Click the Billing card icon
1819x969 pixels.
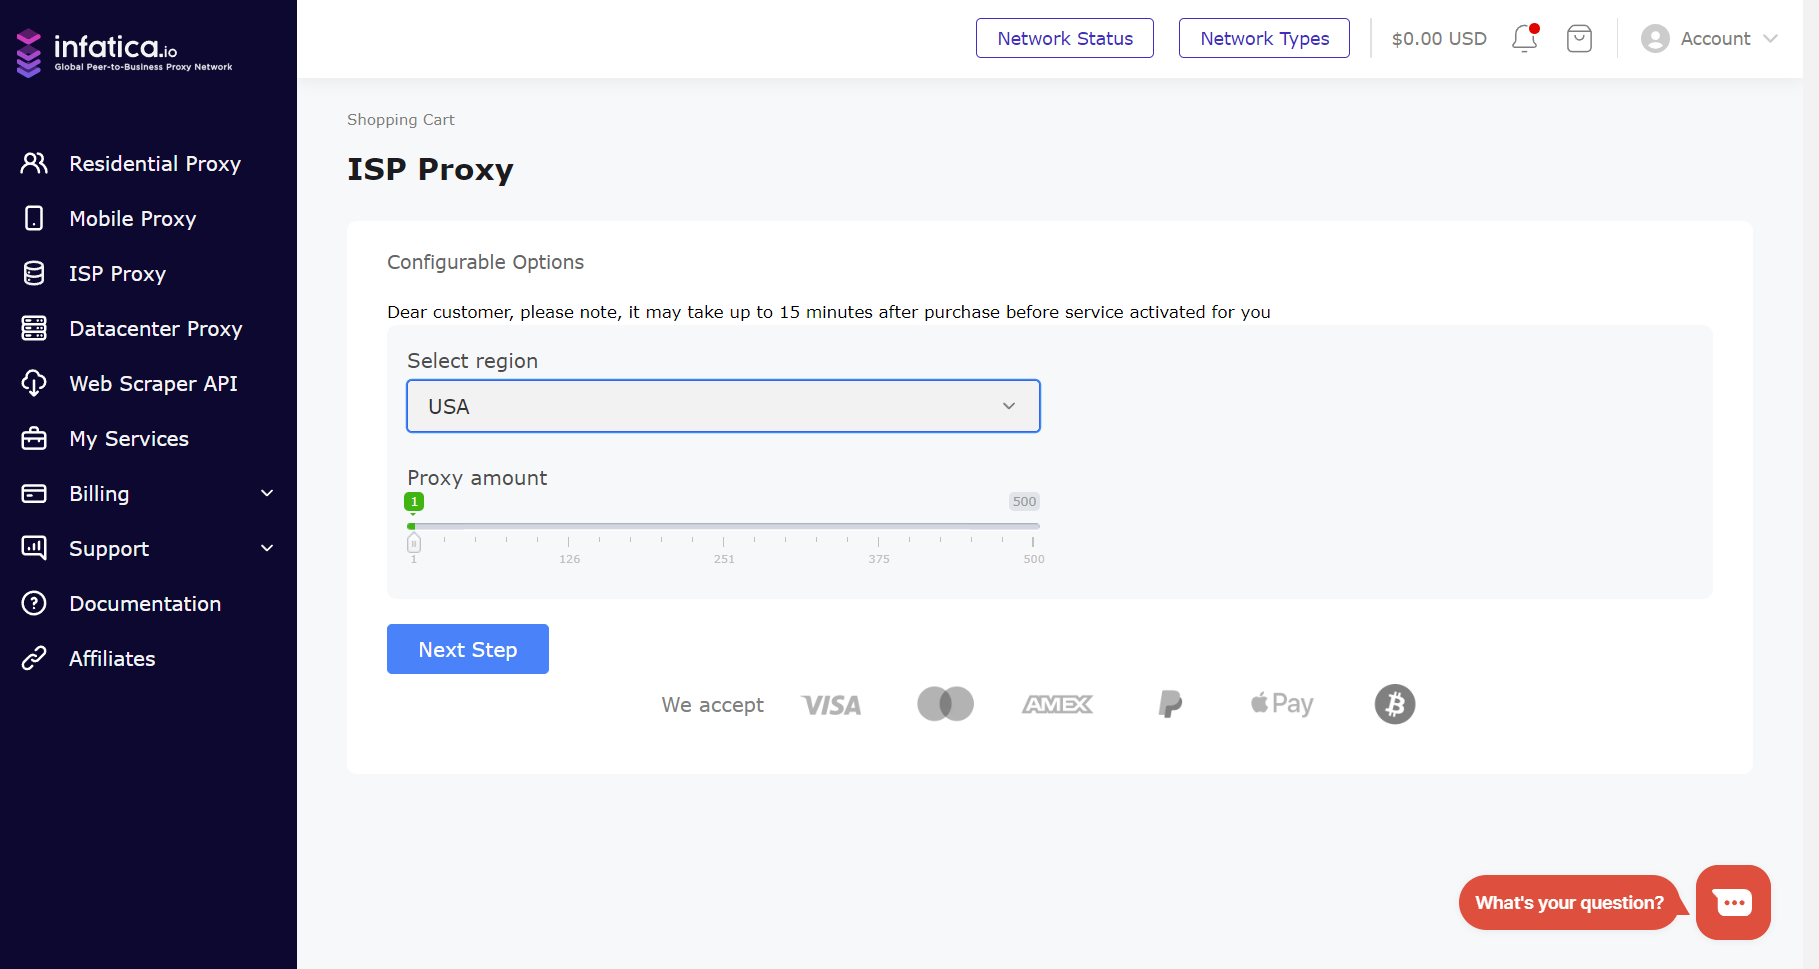pos(34,493)
